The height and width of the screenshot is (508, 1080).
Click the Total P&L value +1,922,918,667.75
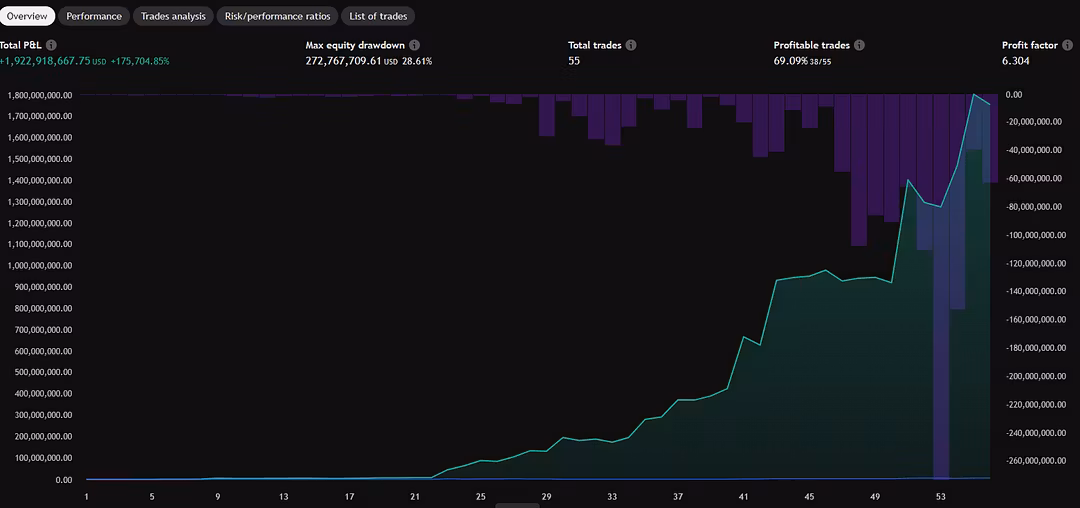46,61
